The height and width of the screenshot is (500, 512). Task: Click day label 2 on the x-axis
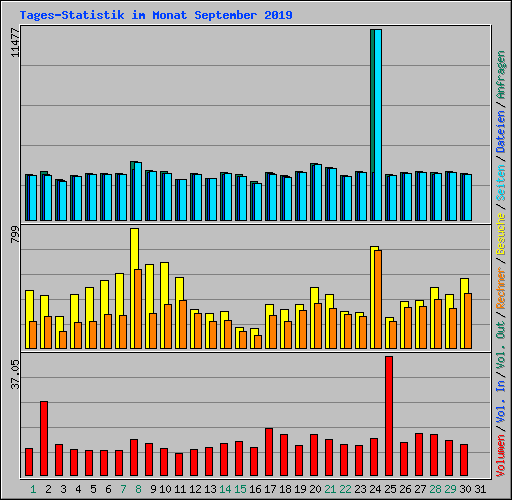pos(48,489)
